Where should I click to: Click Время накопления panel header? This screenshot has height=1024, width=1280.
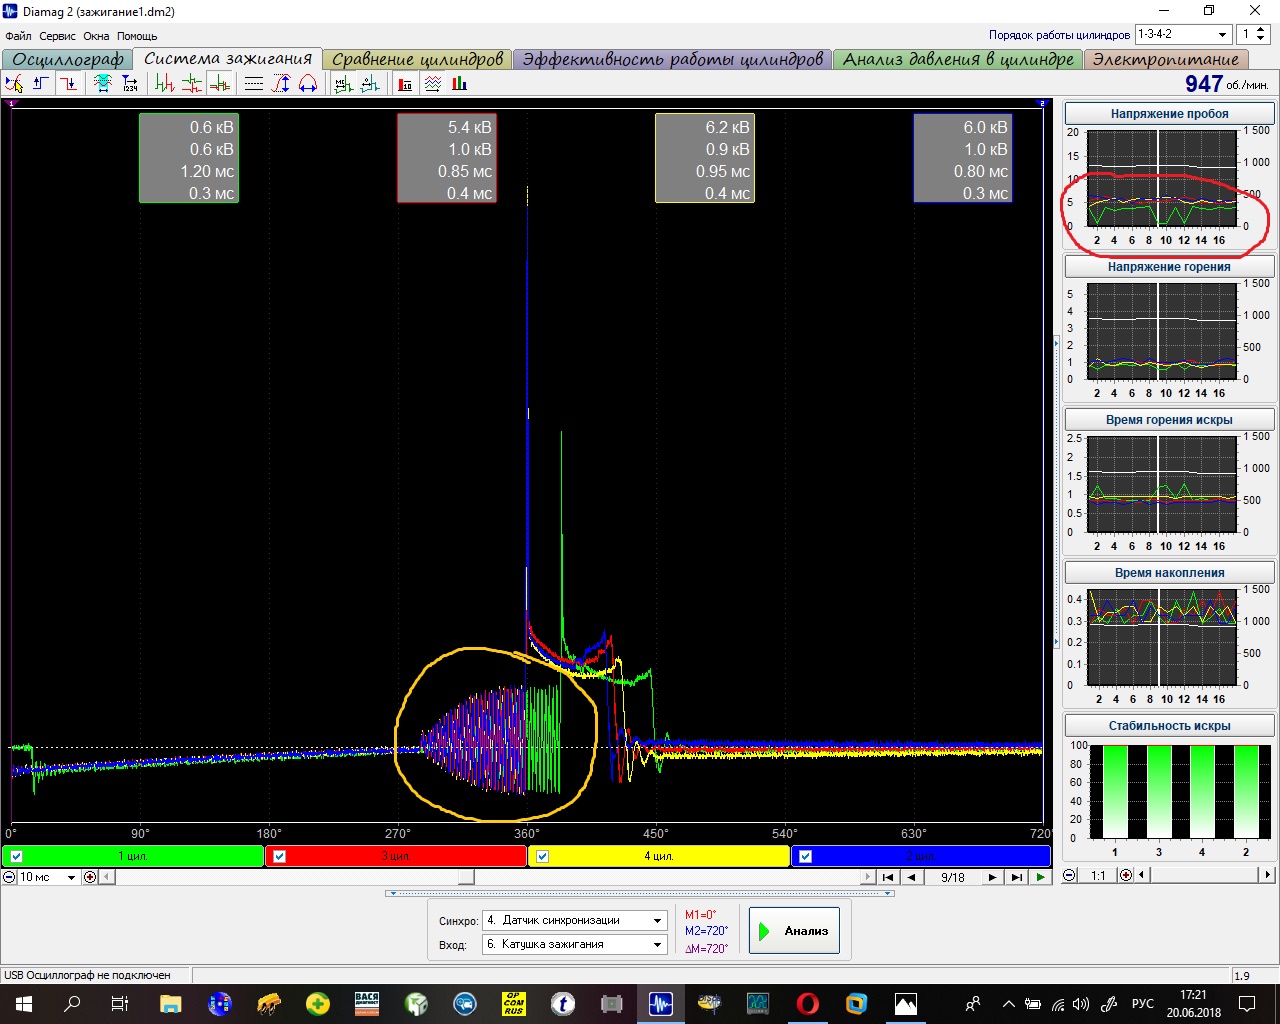pyautogui.click(x=1169, y=573)
